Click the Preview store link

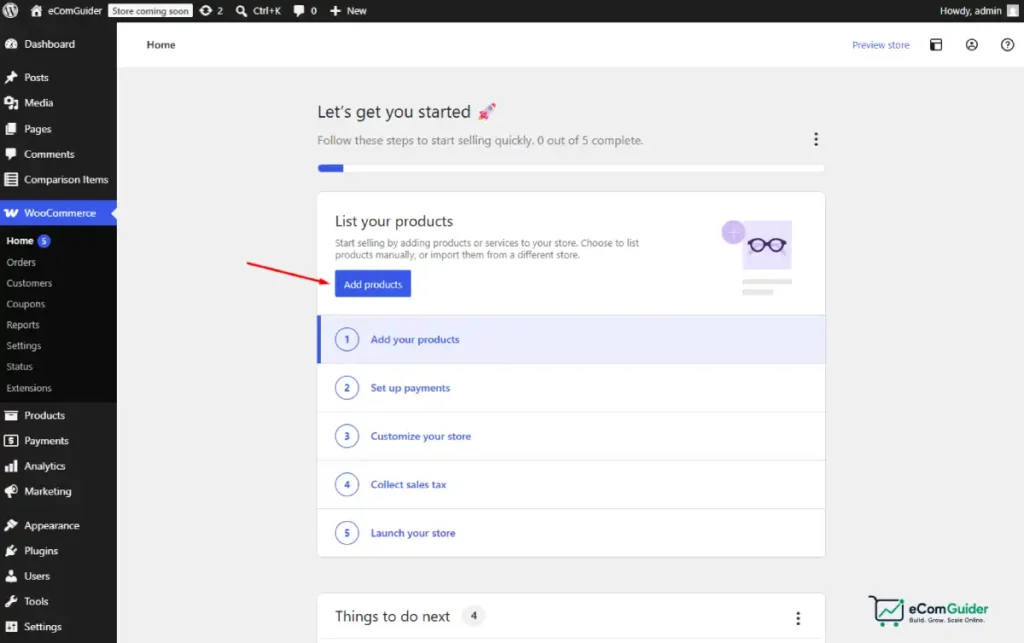point(880,45)
